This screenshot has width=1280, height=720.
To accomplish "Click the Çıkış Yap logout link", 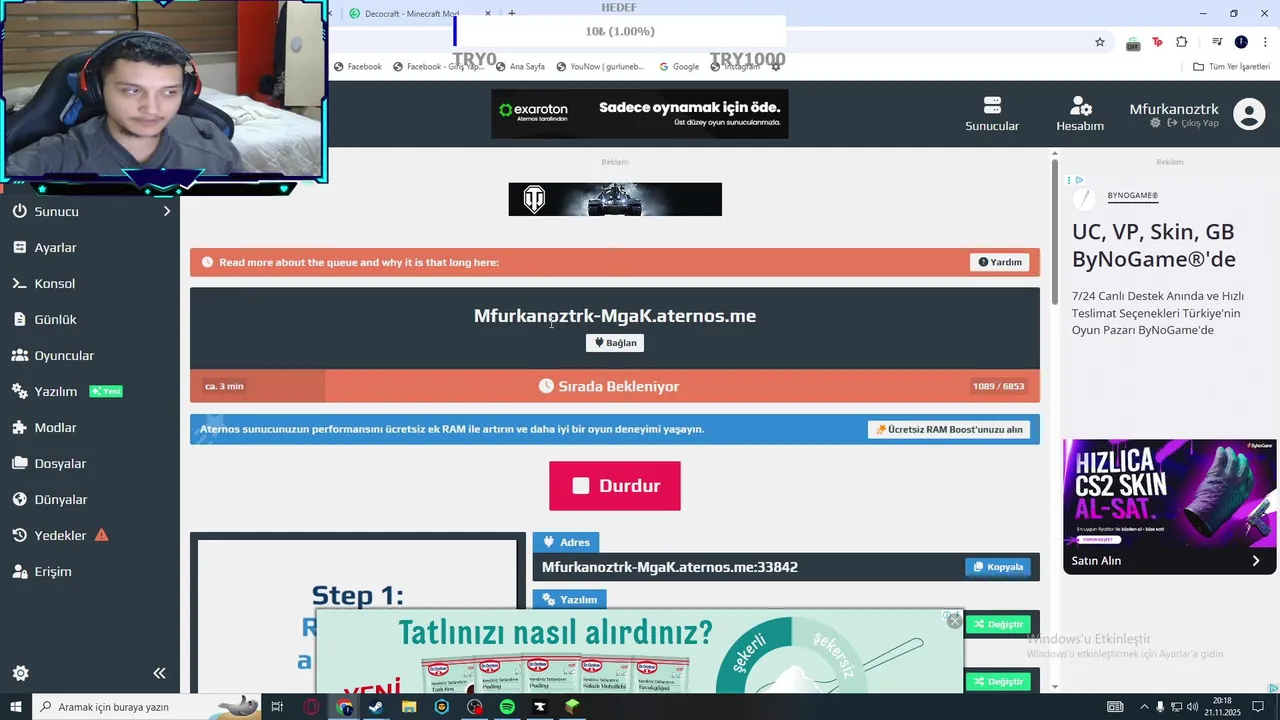I will [x=1192, y=123].
